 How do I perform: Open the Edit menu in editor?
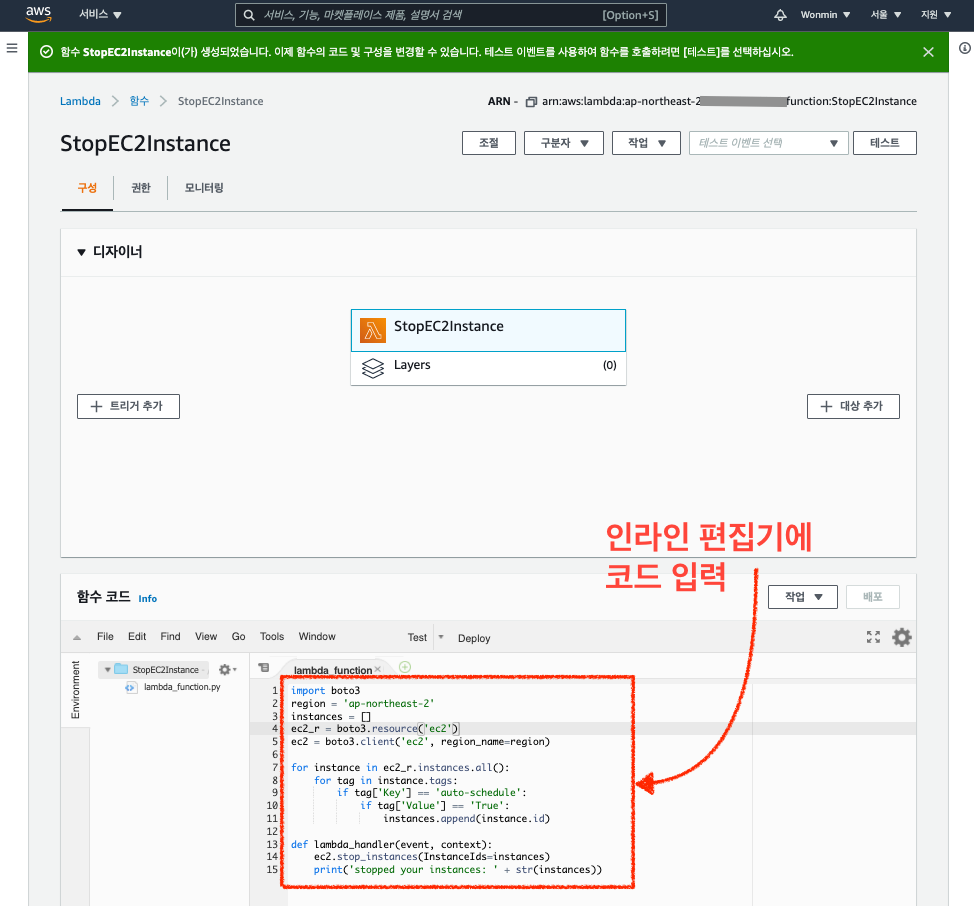pyautogui.click(x=137, y=636)
